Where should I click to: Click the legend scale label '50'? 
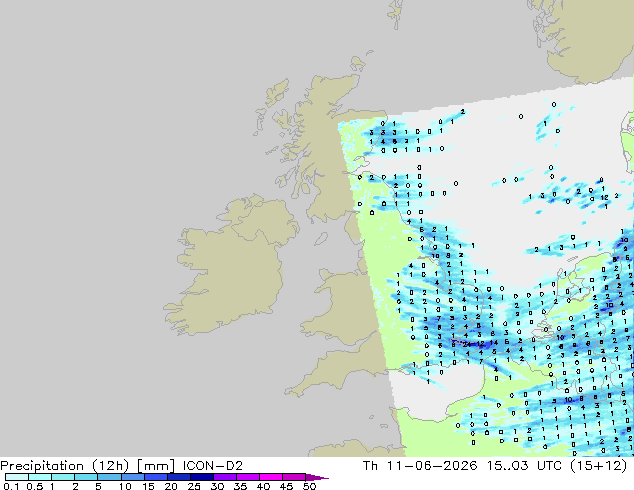pyautogui.click(x=309, y=486)
